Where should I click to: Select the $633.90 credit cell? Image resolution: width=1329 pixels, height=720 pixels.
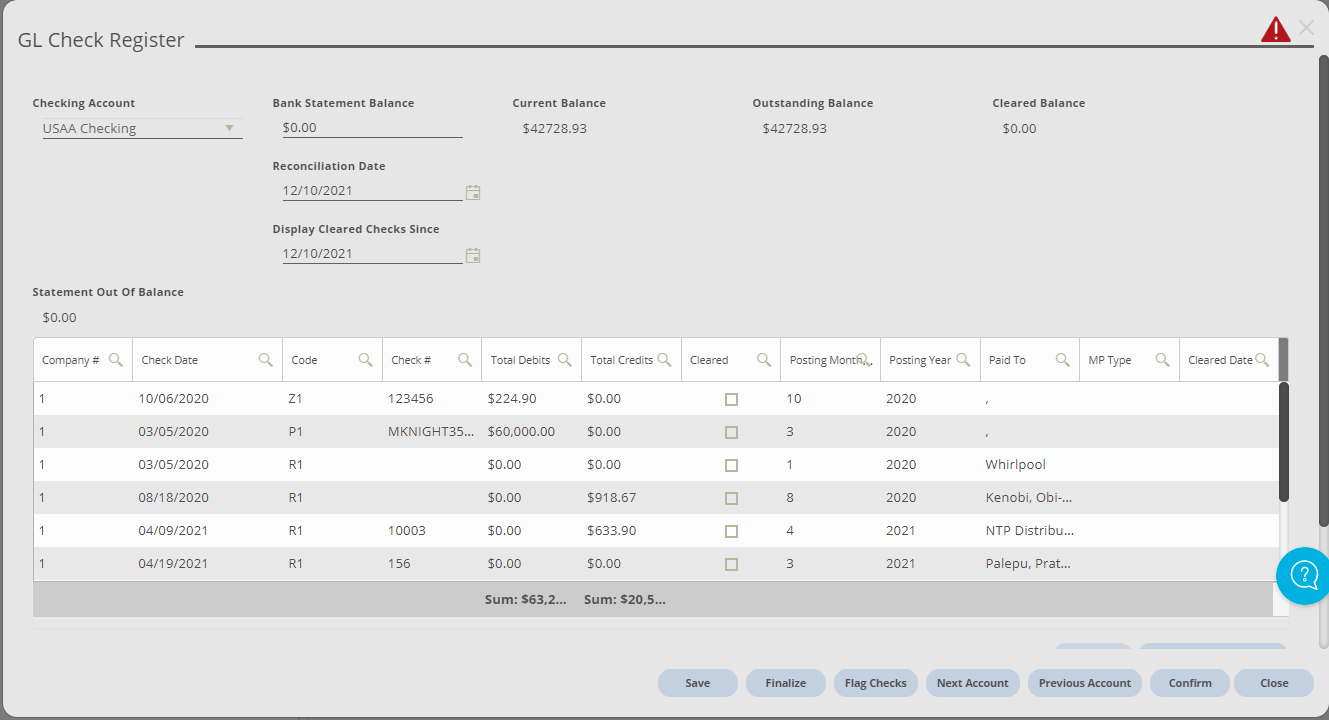pyautogui.click(x=631, y=530)
